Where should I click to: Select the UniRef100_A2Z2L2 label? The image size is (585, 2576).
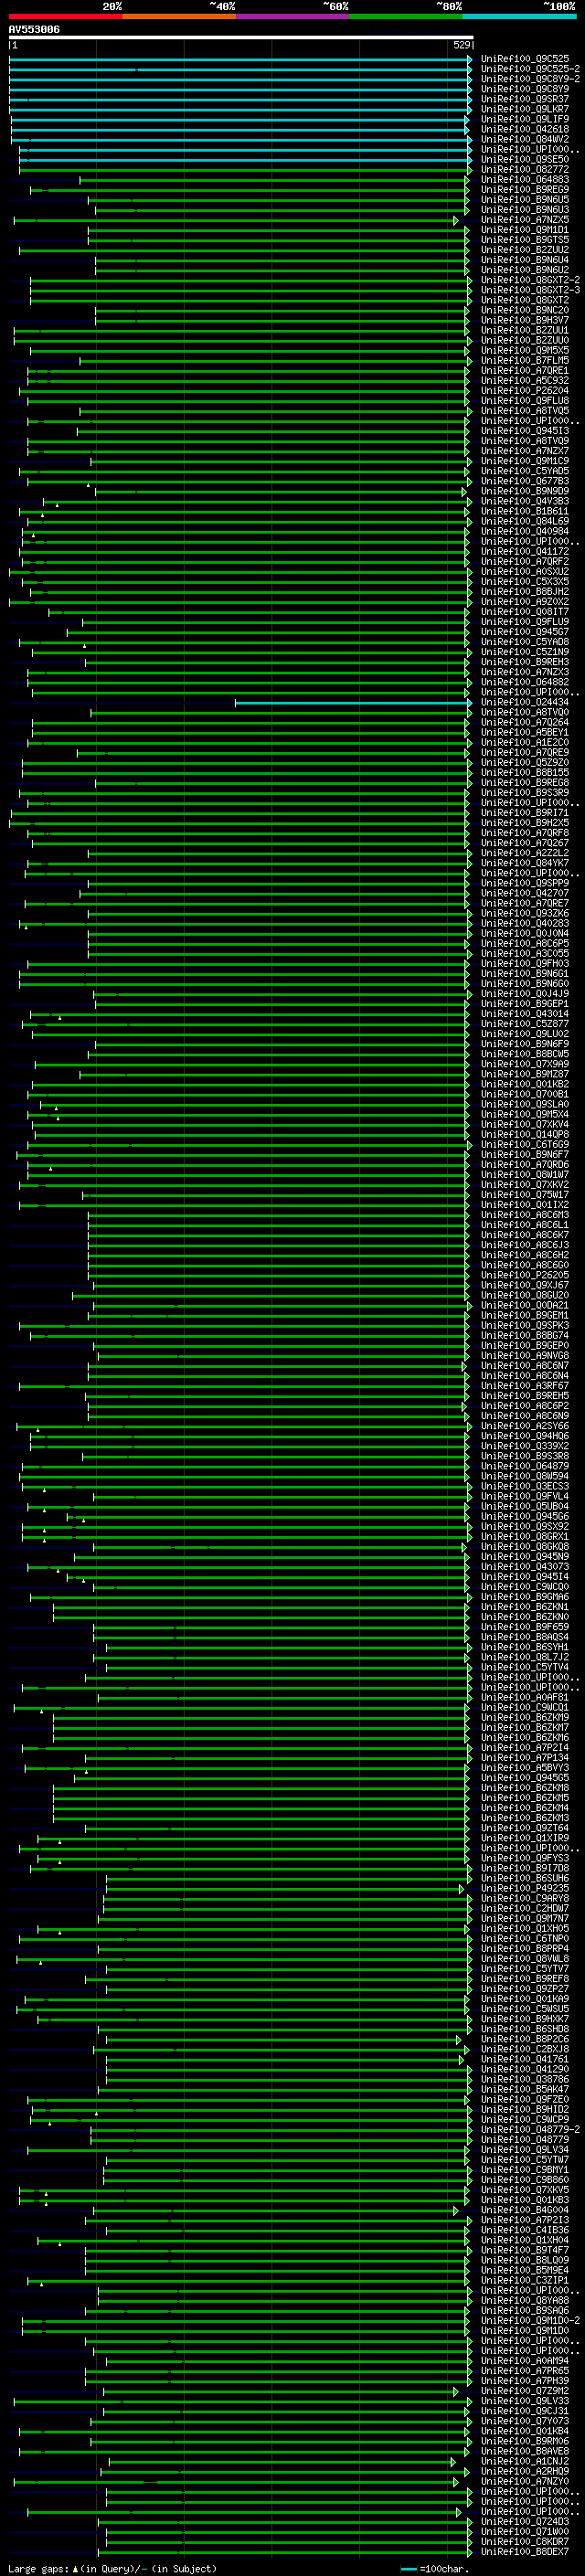525,853
